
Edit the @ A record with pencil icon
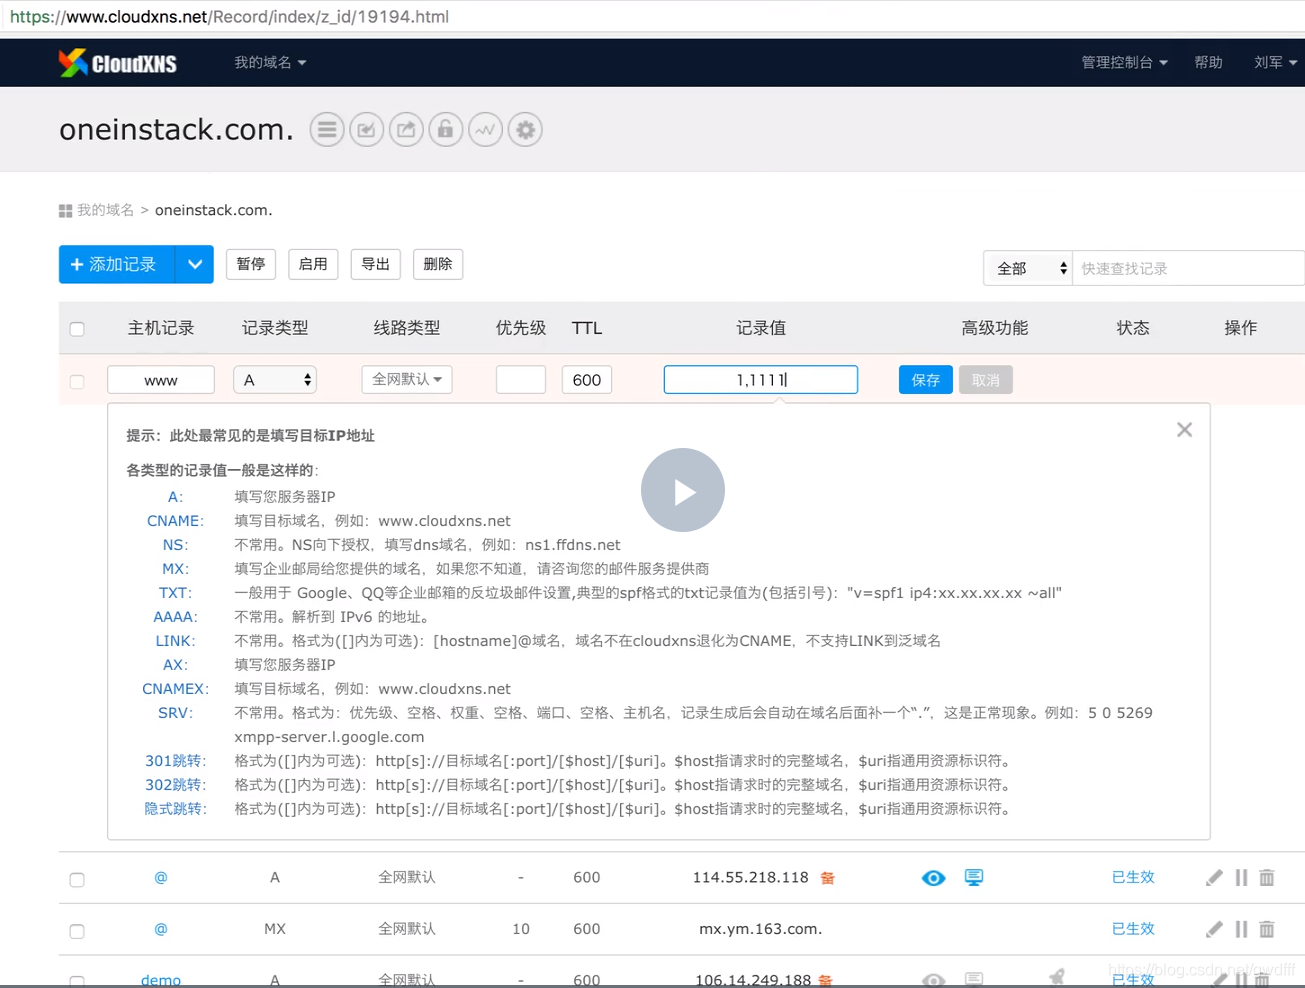1214,878
